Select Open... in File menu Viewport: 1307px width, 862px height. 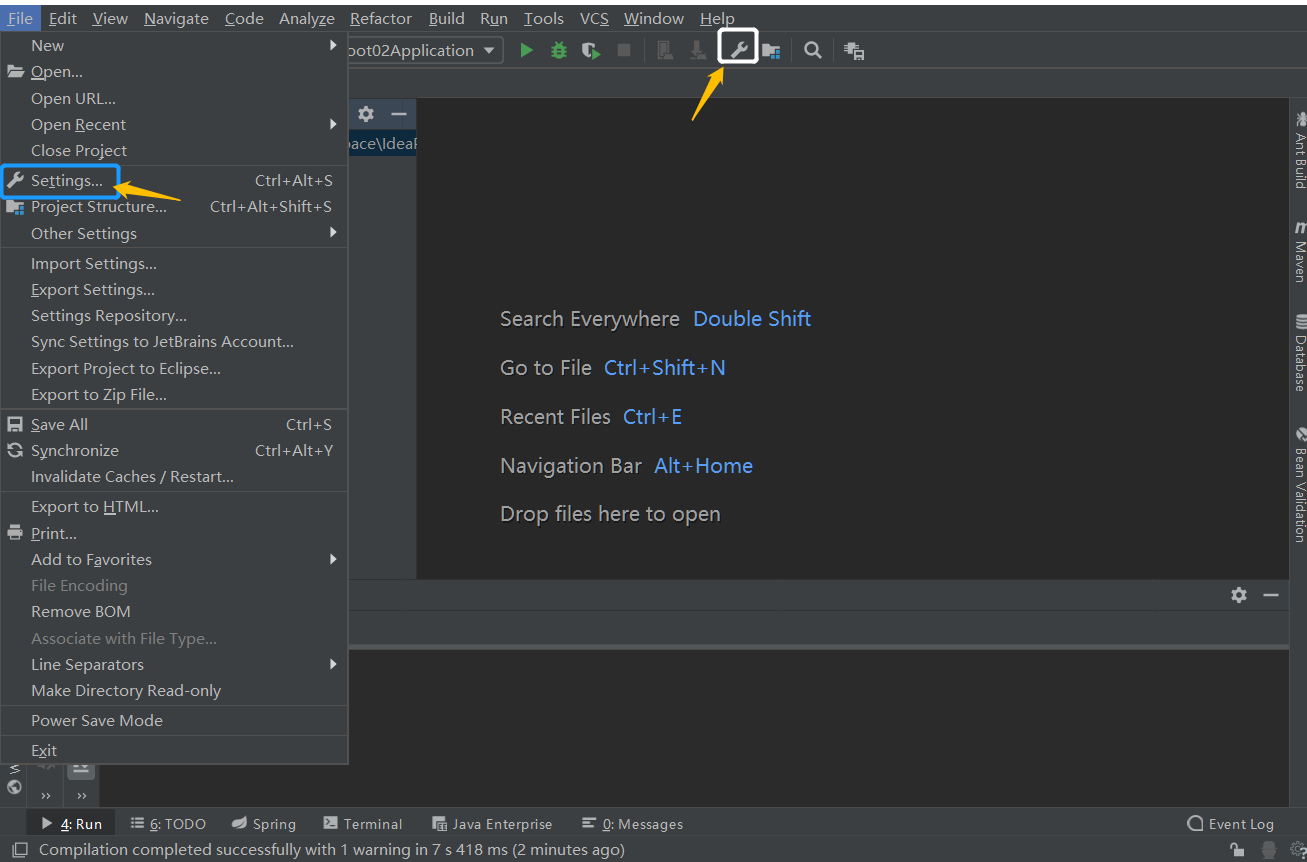click(174, 71)
